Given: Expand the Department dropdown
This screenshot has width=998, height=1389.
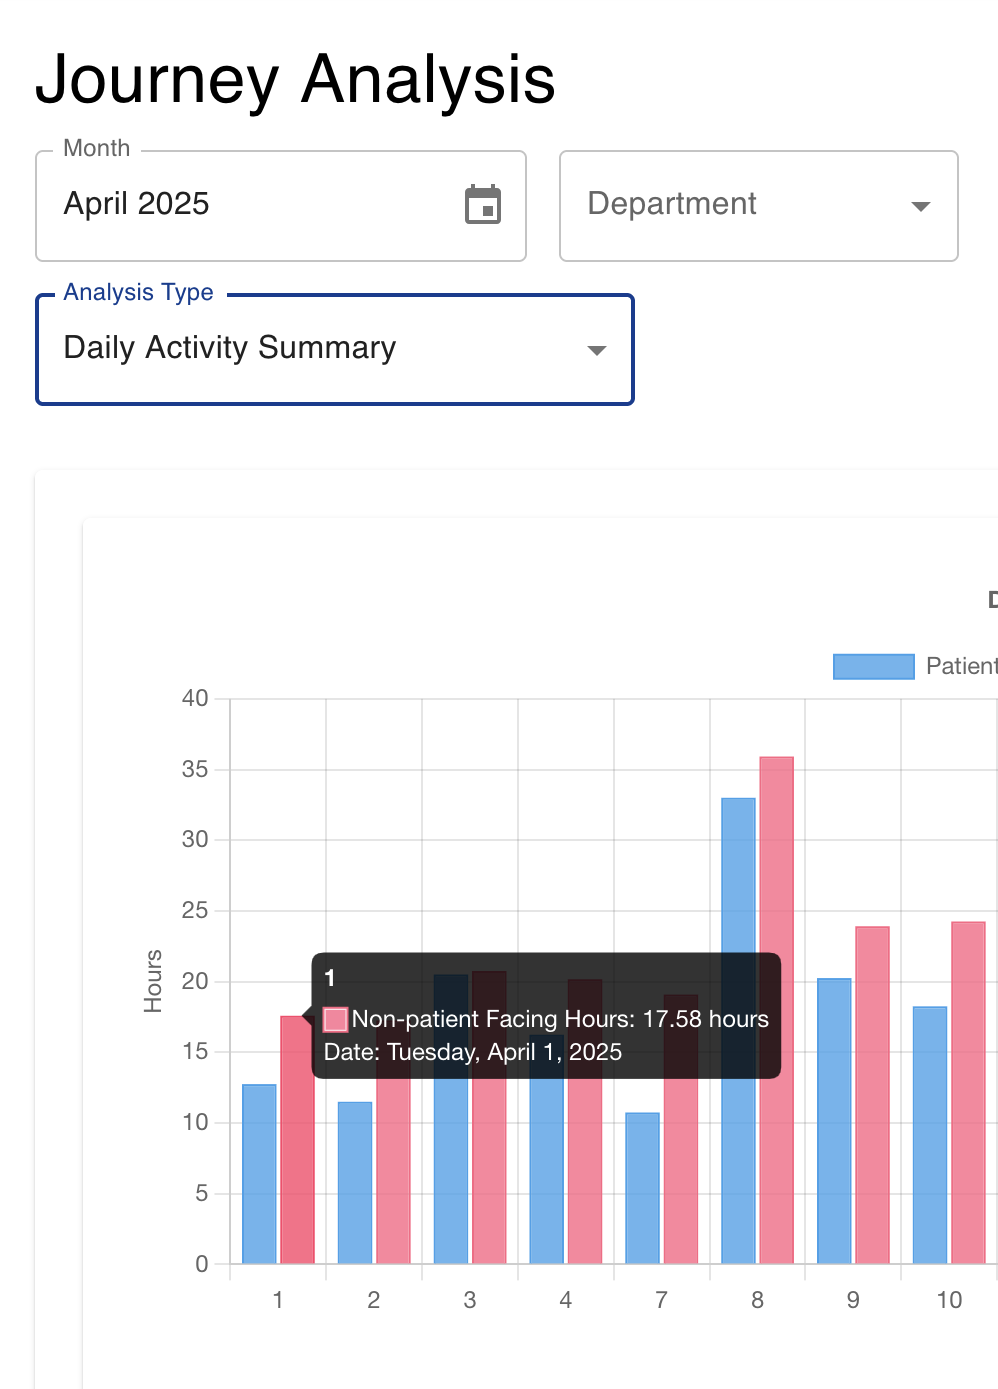Looking at the screenshot, I should (758, 205).
